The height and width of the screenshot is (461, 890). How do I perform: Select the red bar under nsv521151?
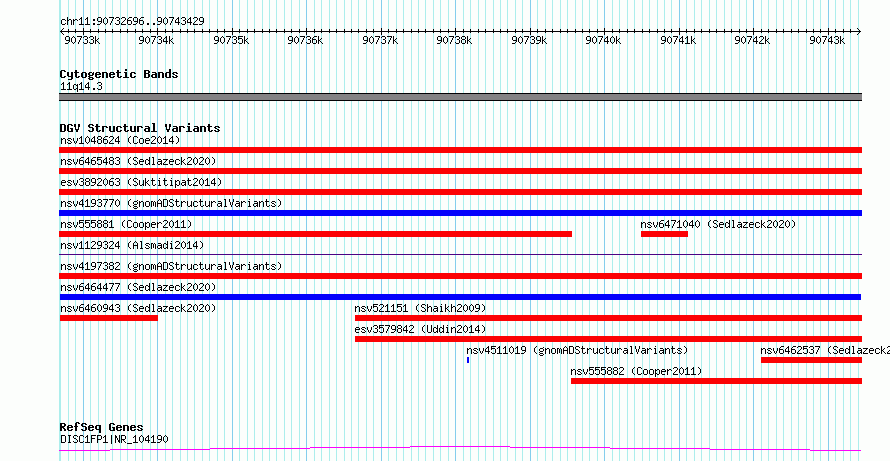608,318
